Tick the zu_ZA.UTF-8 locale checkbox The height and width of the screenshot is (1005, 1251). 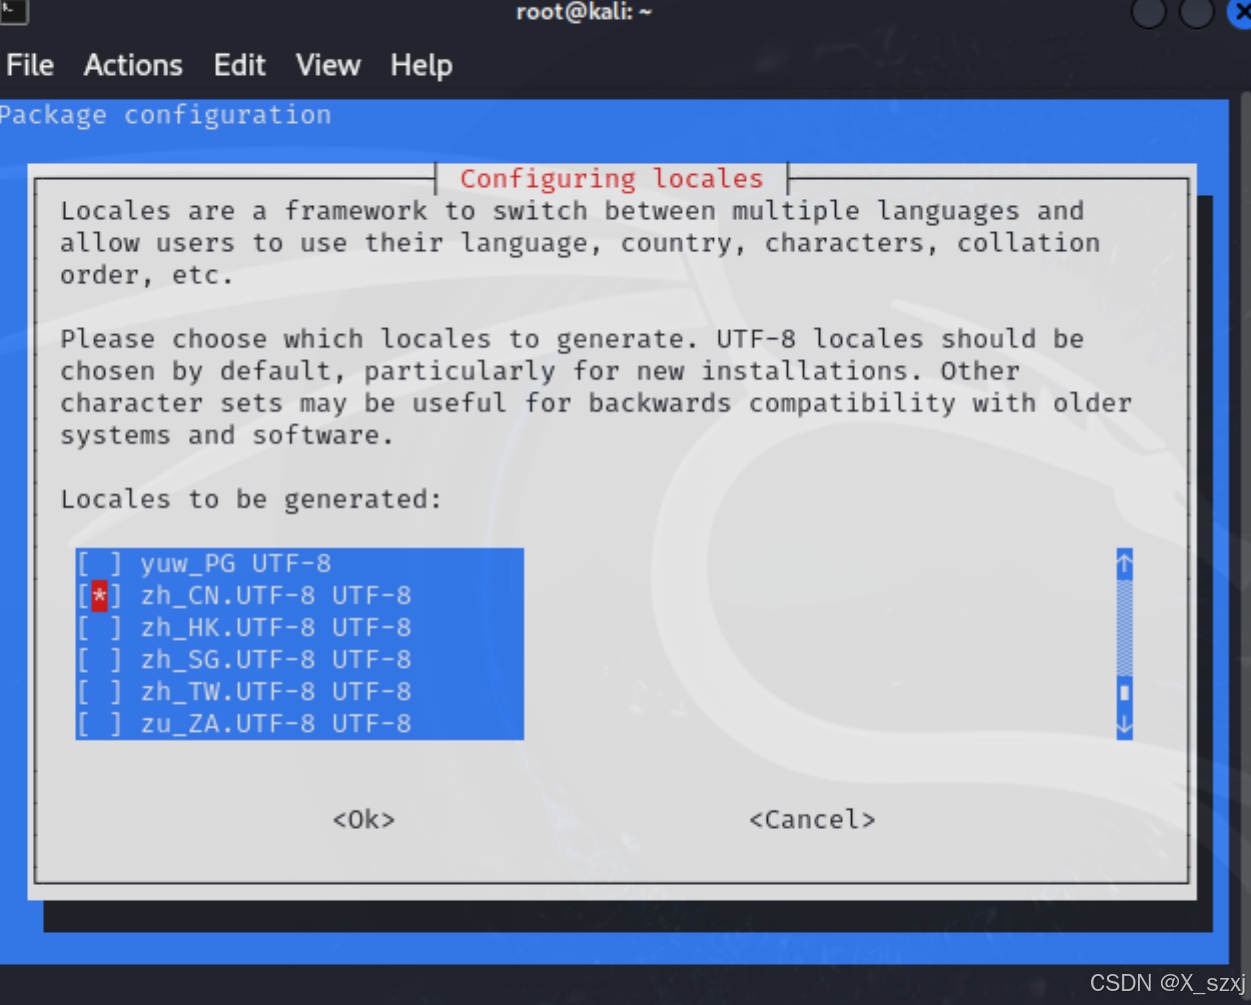100,724
